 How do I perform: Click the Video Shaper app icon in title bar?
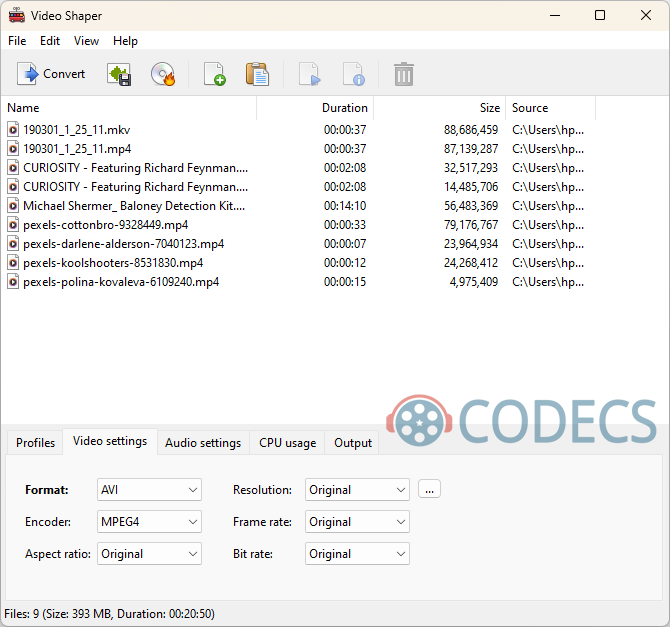[17, 15]
